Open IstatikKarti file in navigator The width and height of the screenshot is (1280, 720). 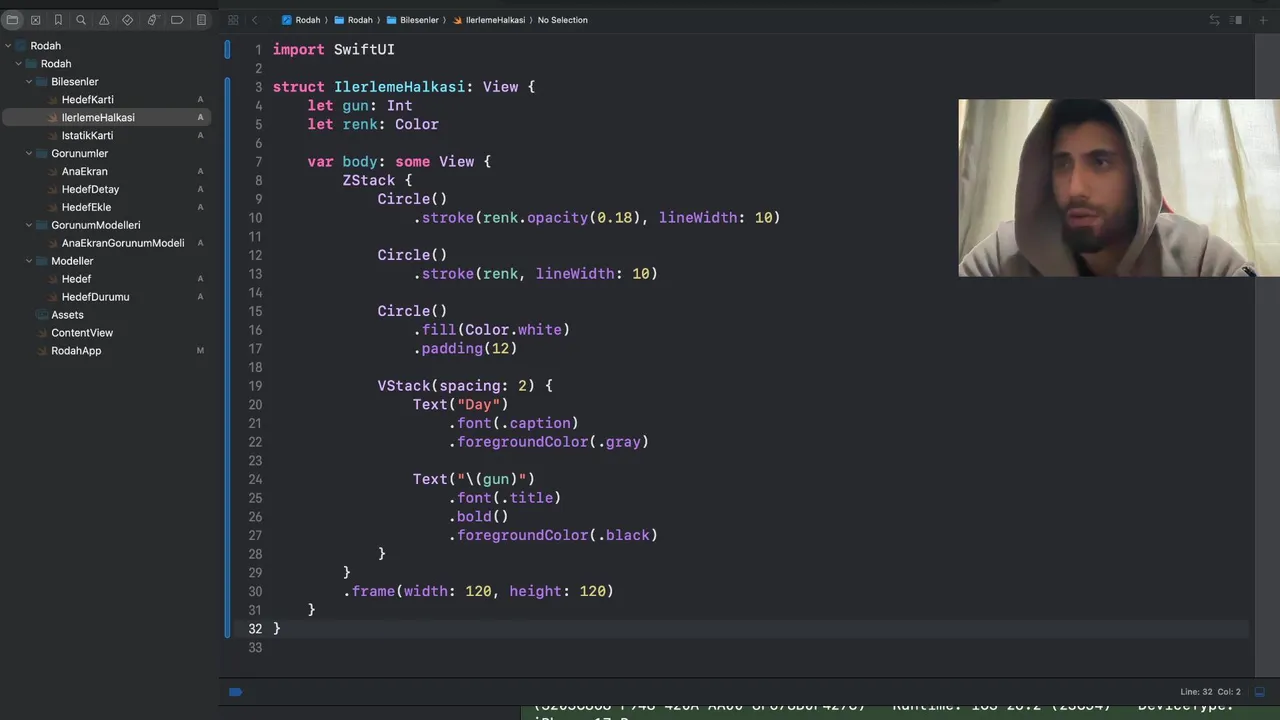point(87,136)
